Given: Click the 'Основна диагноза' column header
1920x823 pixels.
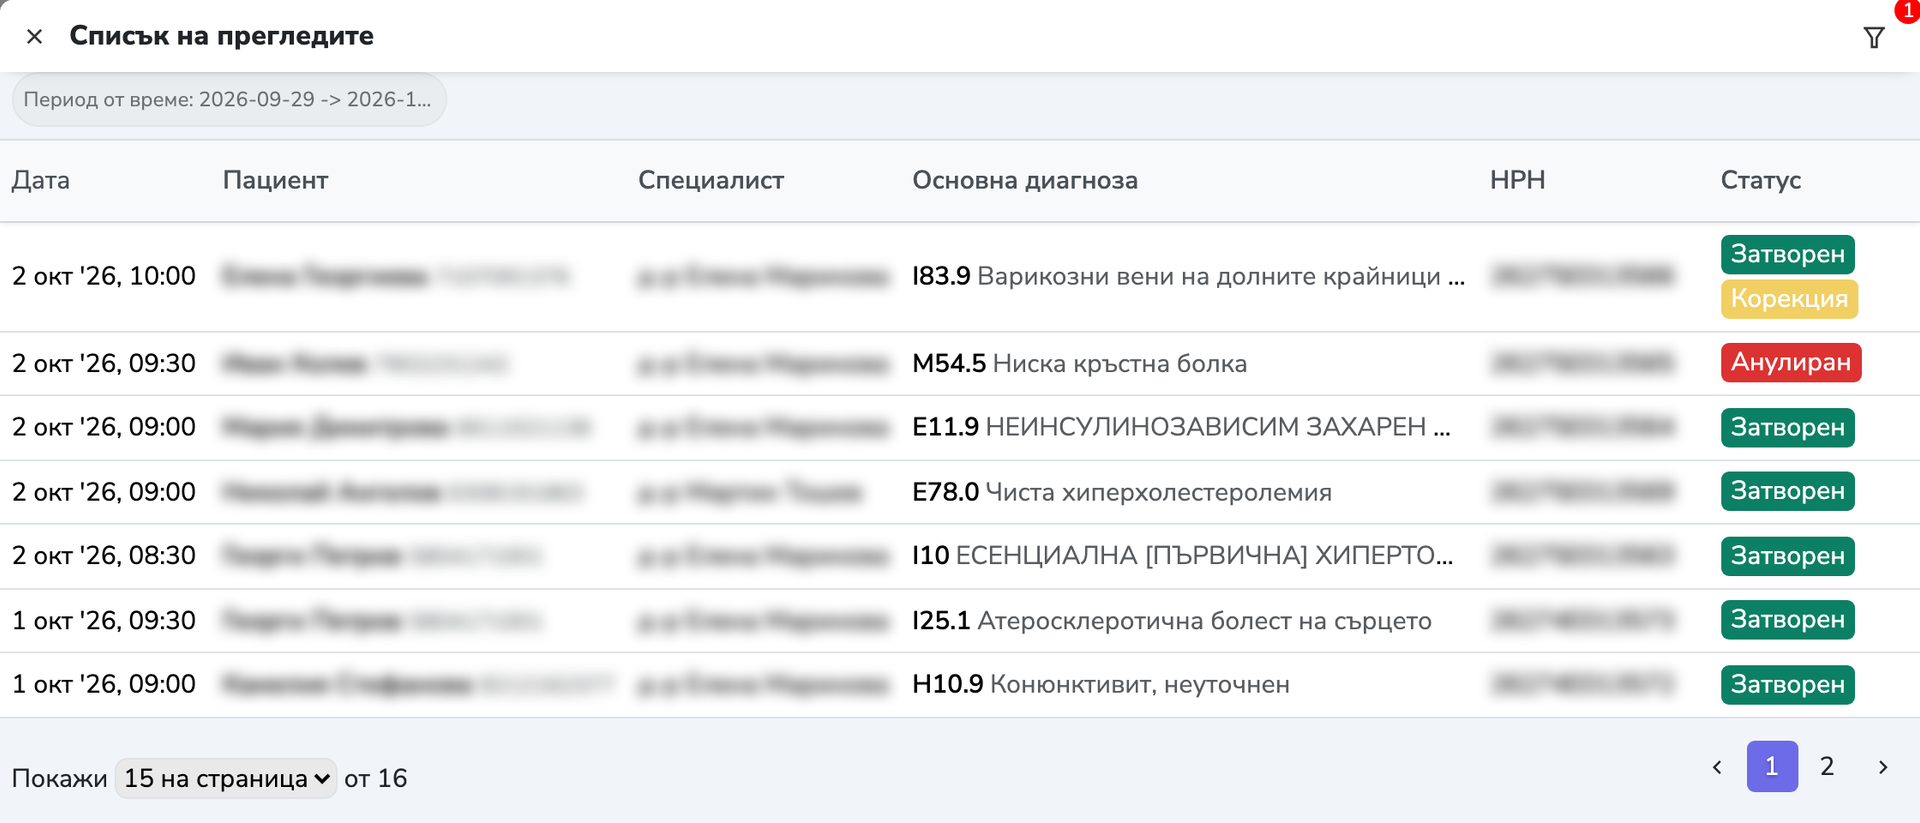Looking at the screenshot, I should 1025,180.
